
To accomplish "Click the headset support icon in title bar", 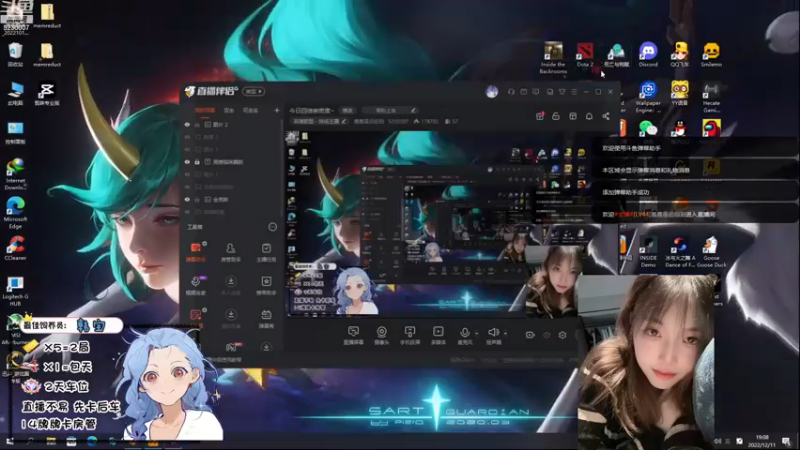I will (511, 92).
